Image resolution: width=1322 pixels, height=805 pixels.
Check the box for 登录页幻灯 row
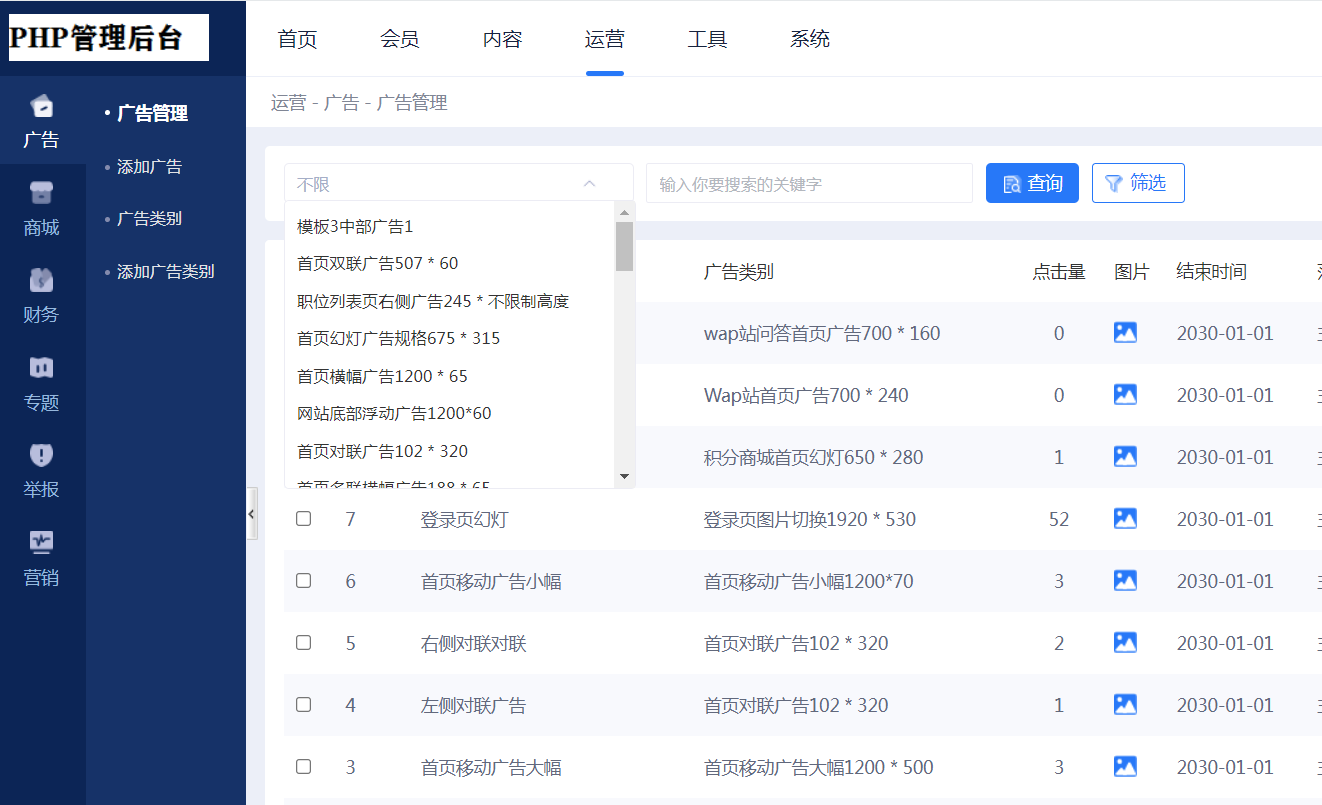(x=304, y=519)
